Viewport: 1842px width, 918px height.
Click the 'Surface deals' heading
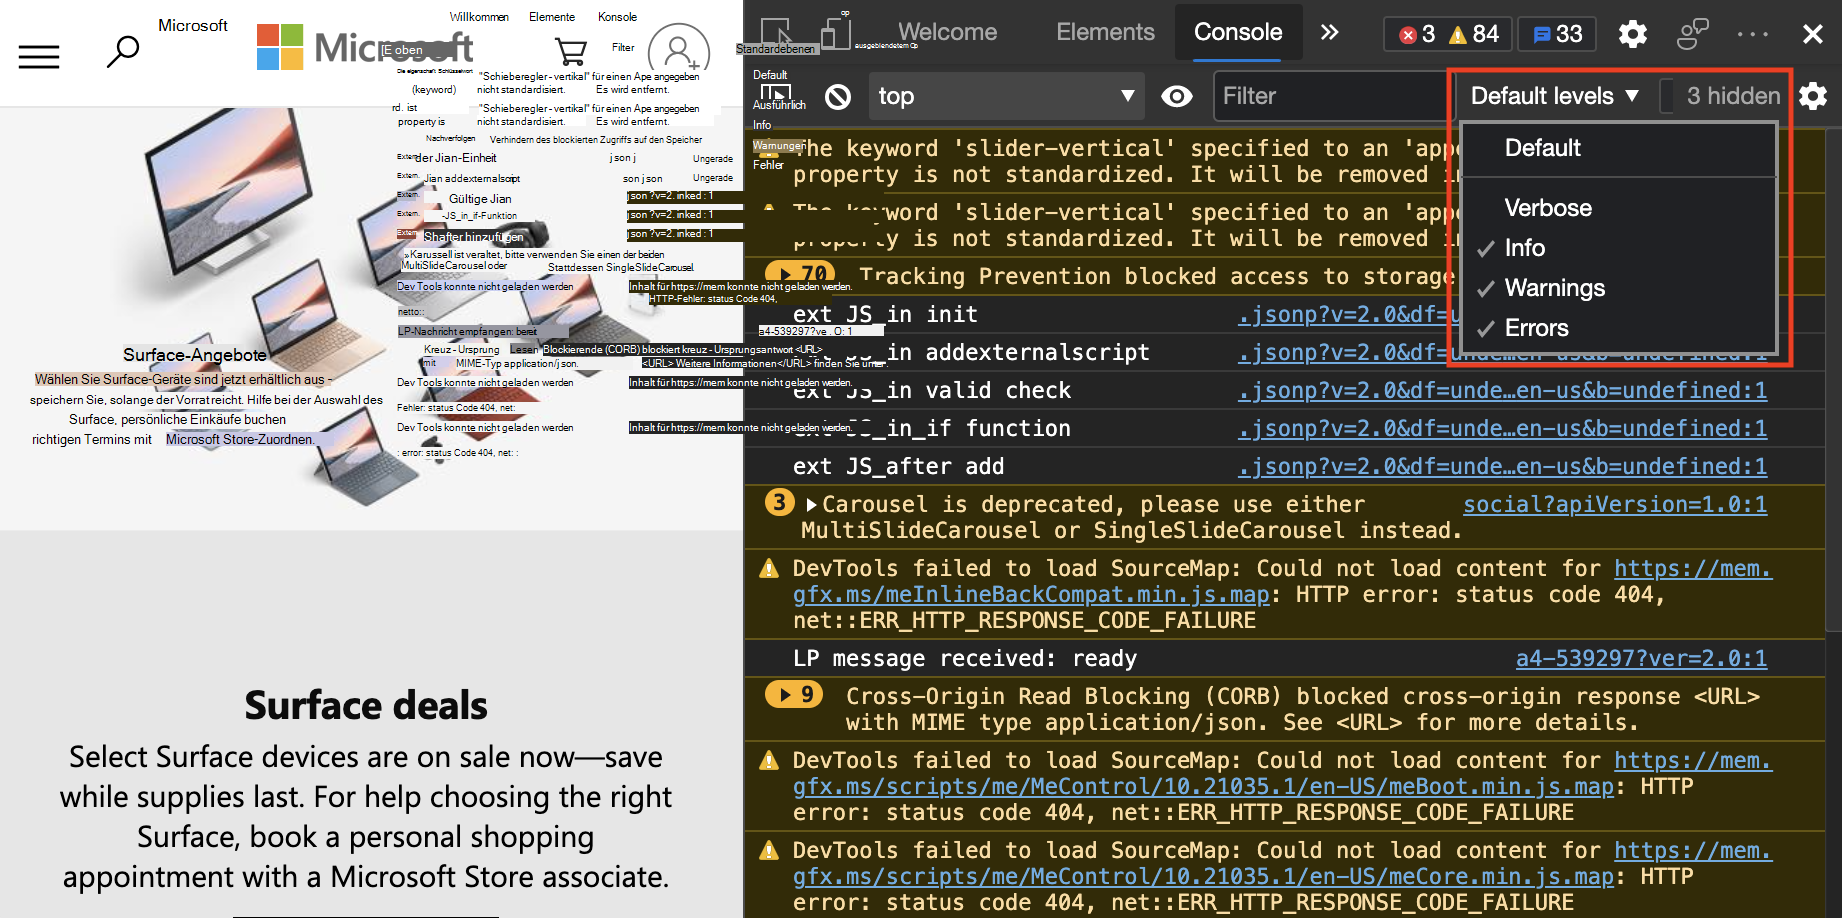point(366,705)
